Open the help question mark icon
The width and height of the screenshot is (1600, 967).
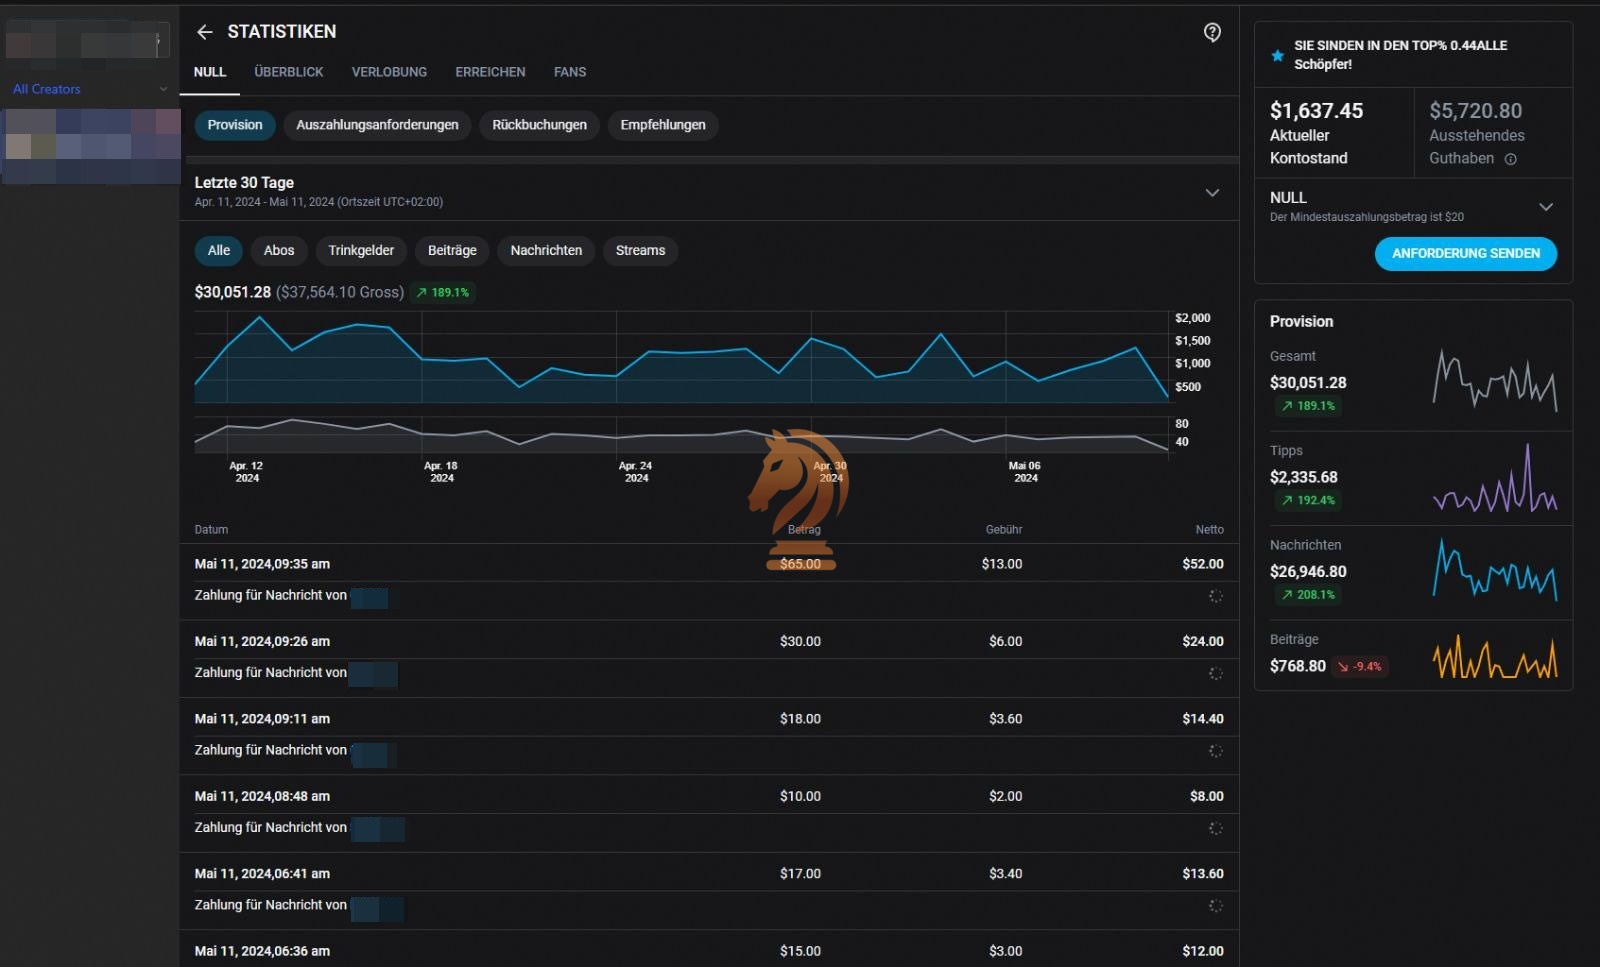point(1212,32)
